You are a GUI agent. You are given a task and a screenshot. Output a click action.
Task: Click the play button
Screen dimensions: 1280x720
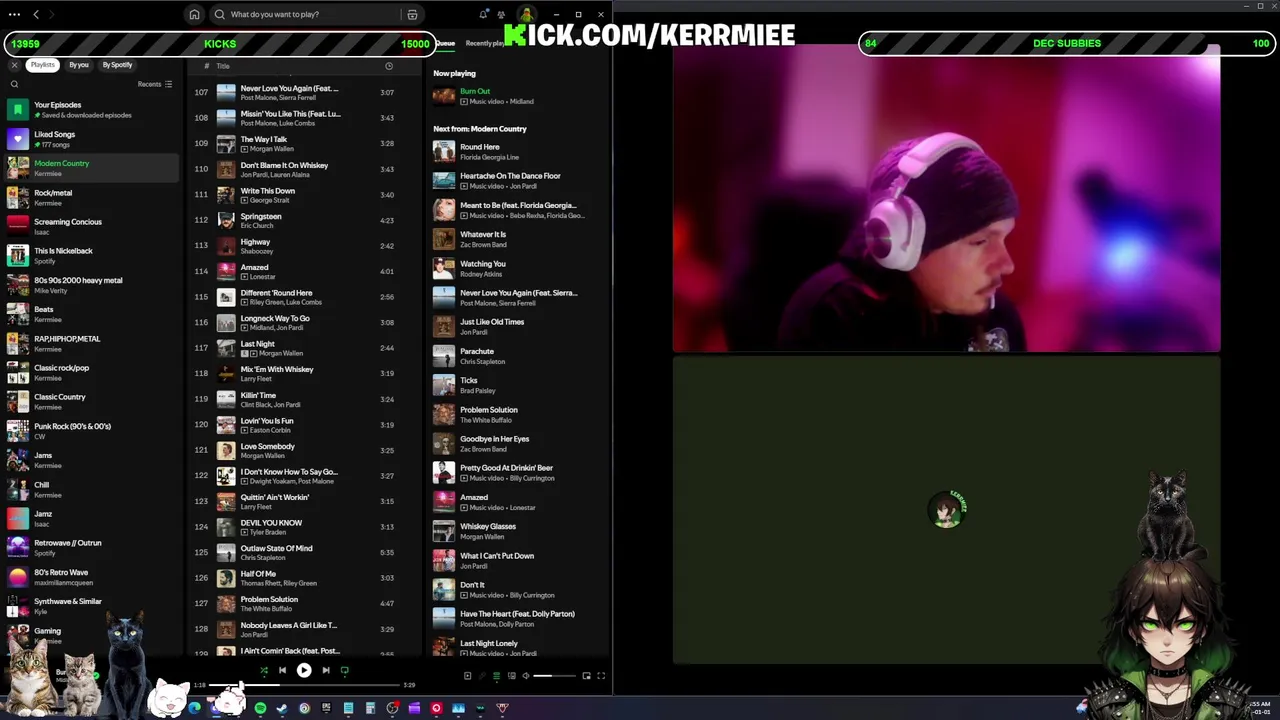click(x=304, y=671)
